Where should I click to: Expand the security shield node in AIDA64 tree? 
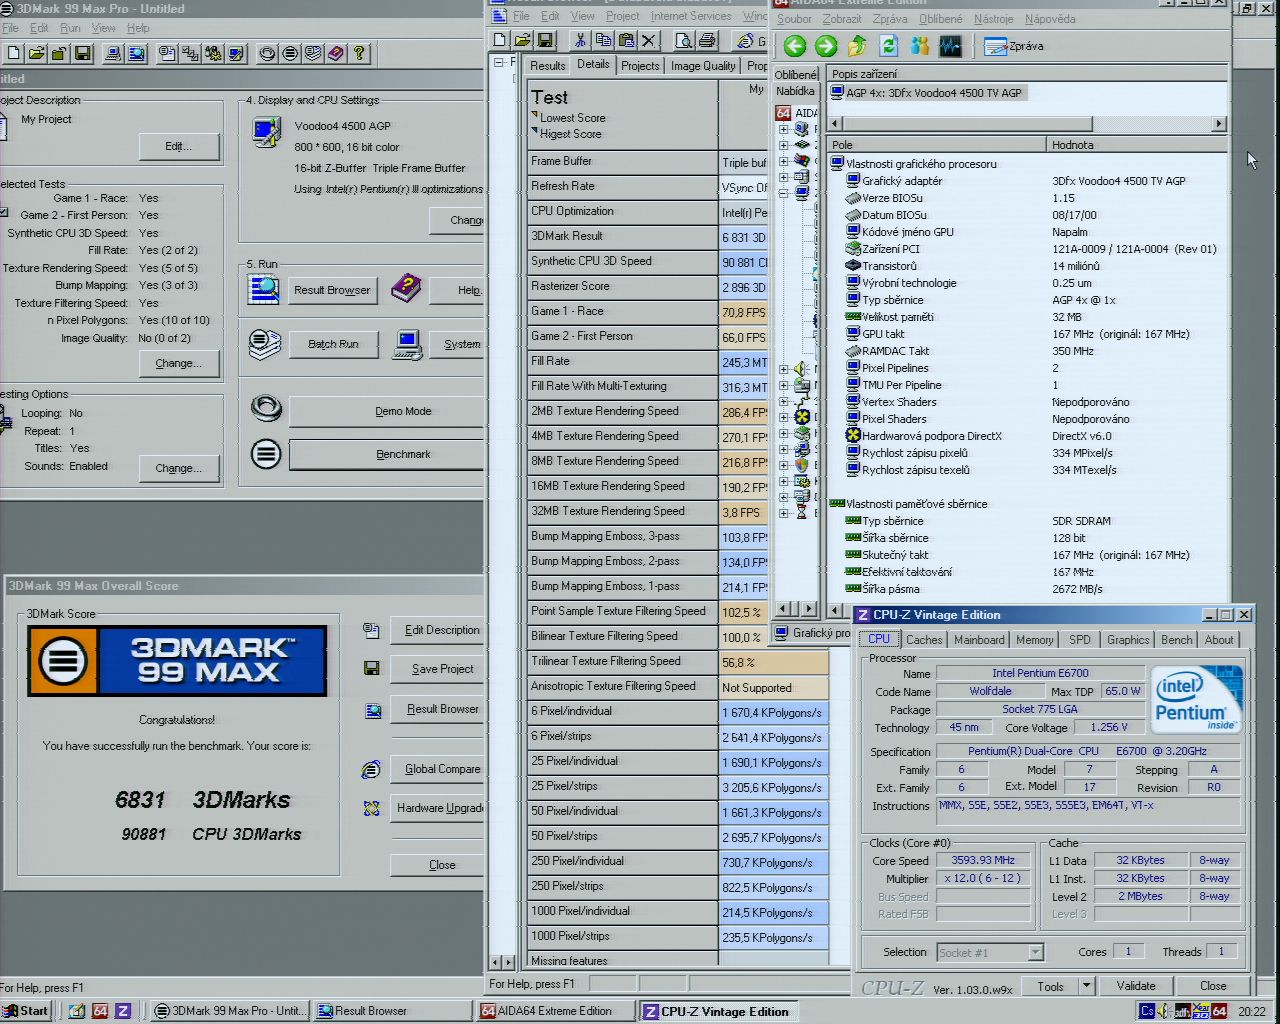pyautogui.click(x=784, y=464)
